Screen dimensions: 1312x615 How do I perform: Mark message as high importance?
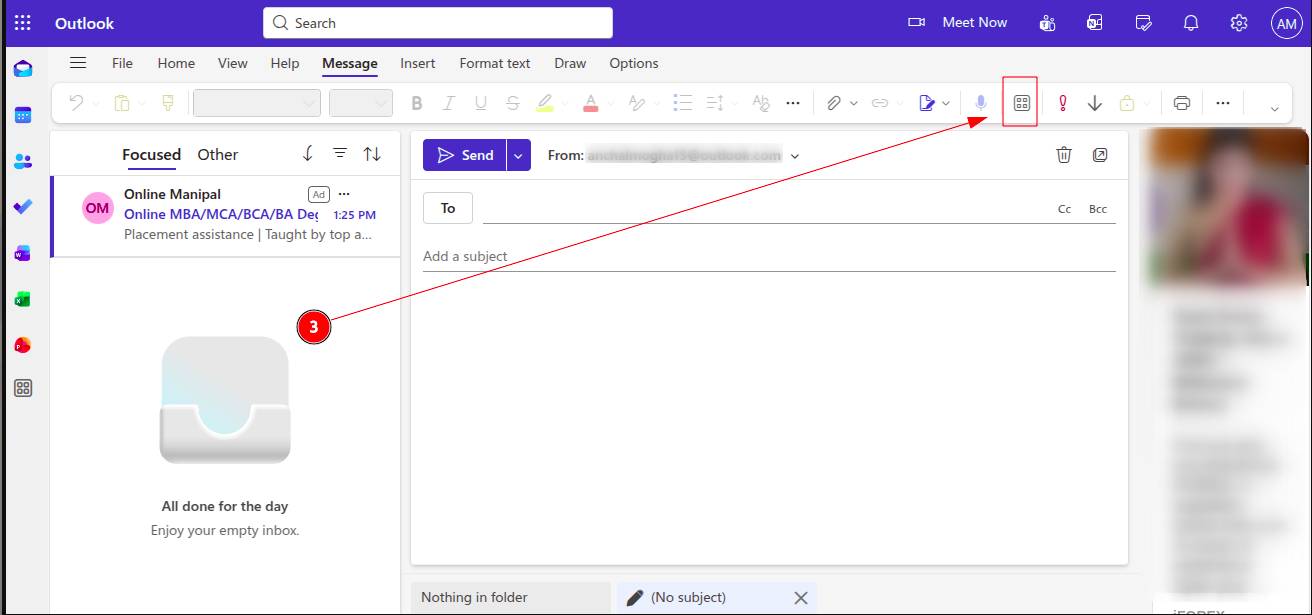click(1063, 103)
